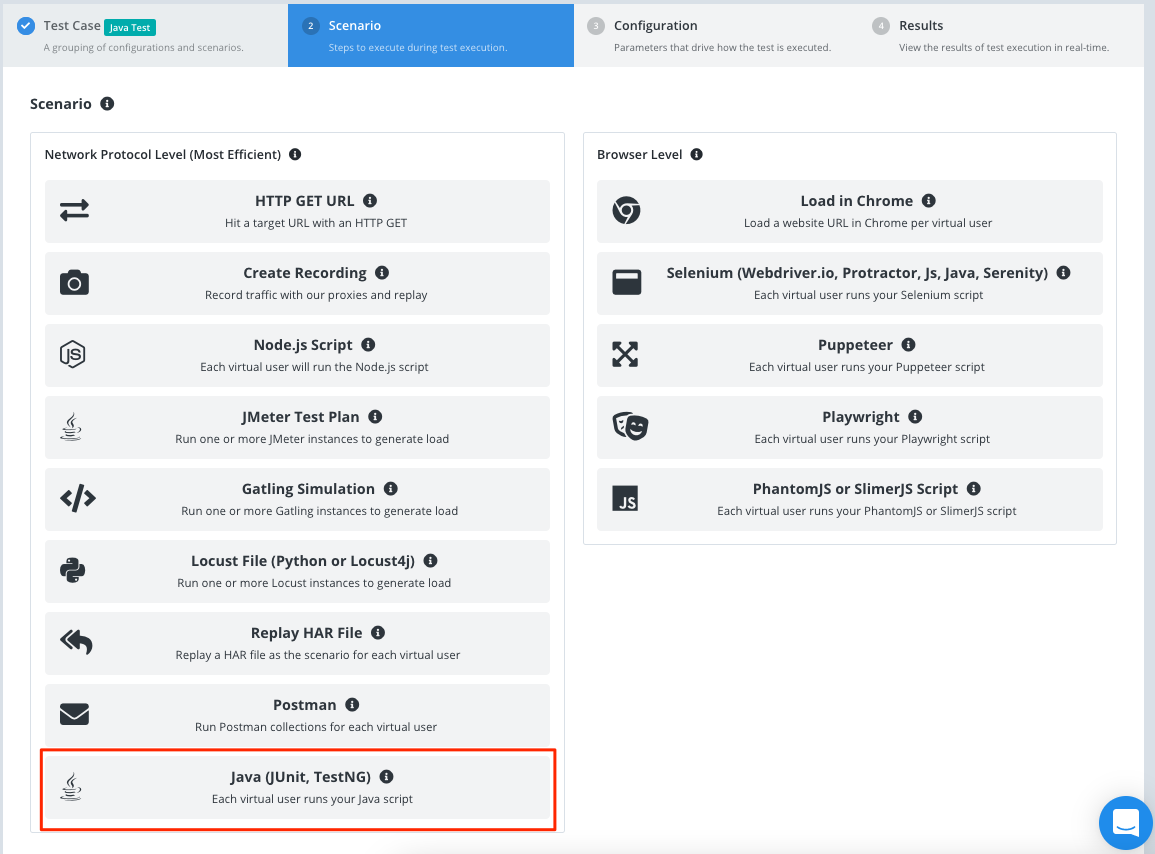Choose the Replay HAR File scenario title
Image resolution: width=1155 pixels, height=854 pixels.
click(x=306, y=633)
